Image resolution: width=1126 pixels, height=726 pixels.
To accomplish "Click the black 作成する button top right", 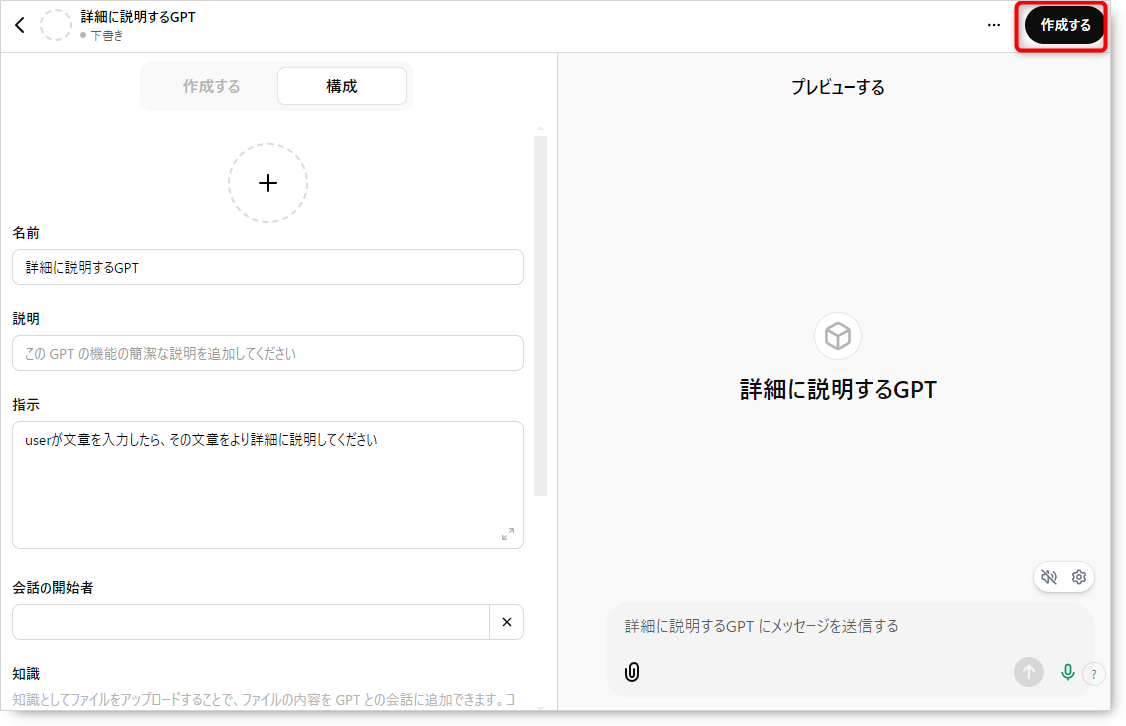I will pyautogui.click(x=1065, y=25).
